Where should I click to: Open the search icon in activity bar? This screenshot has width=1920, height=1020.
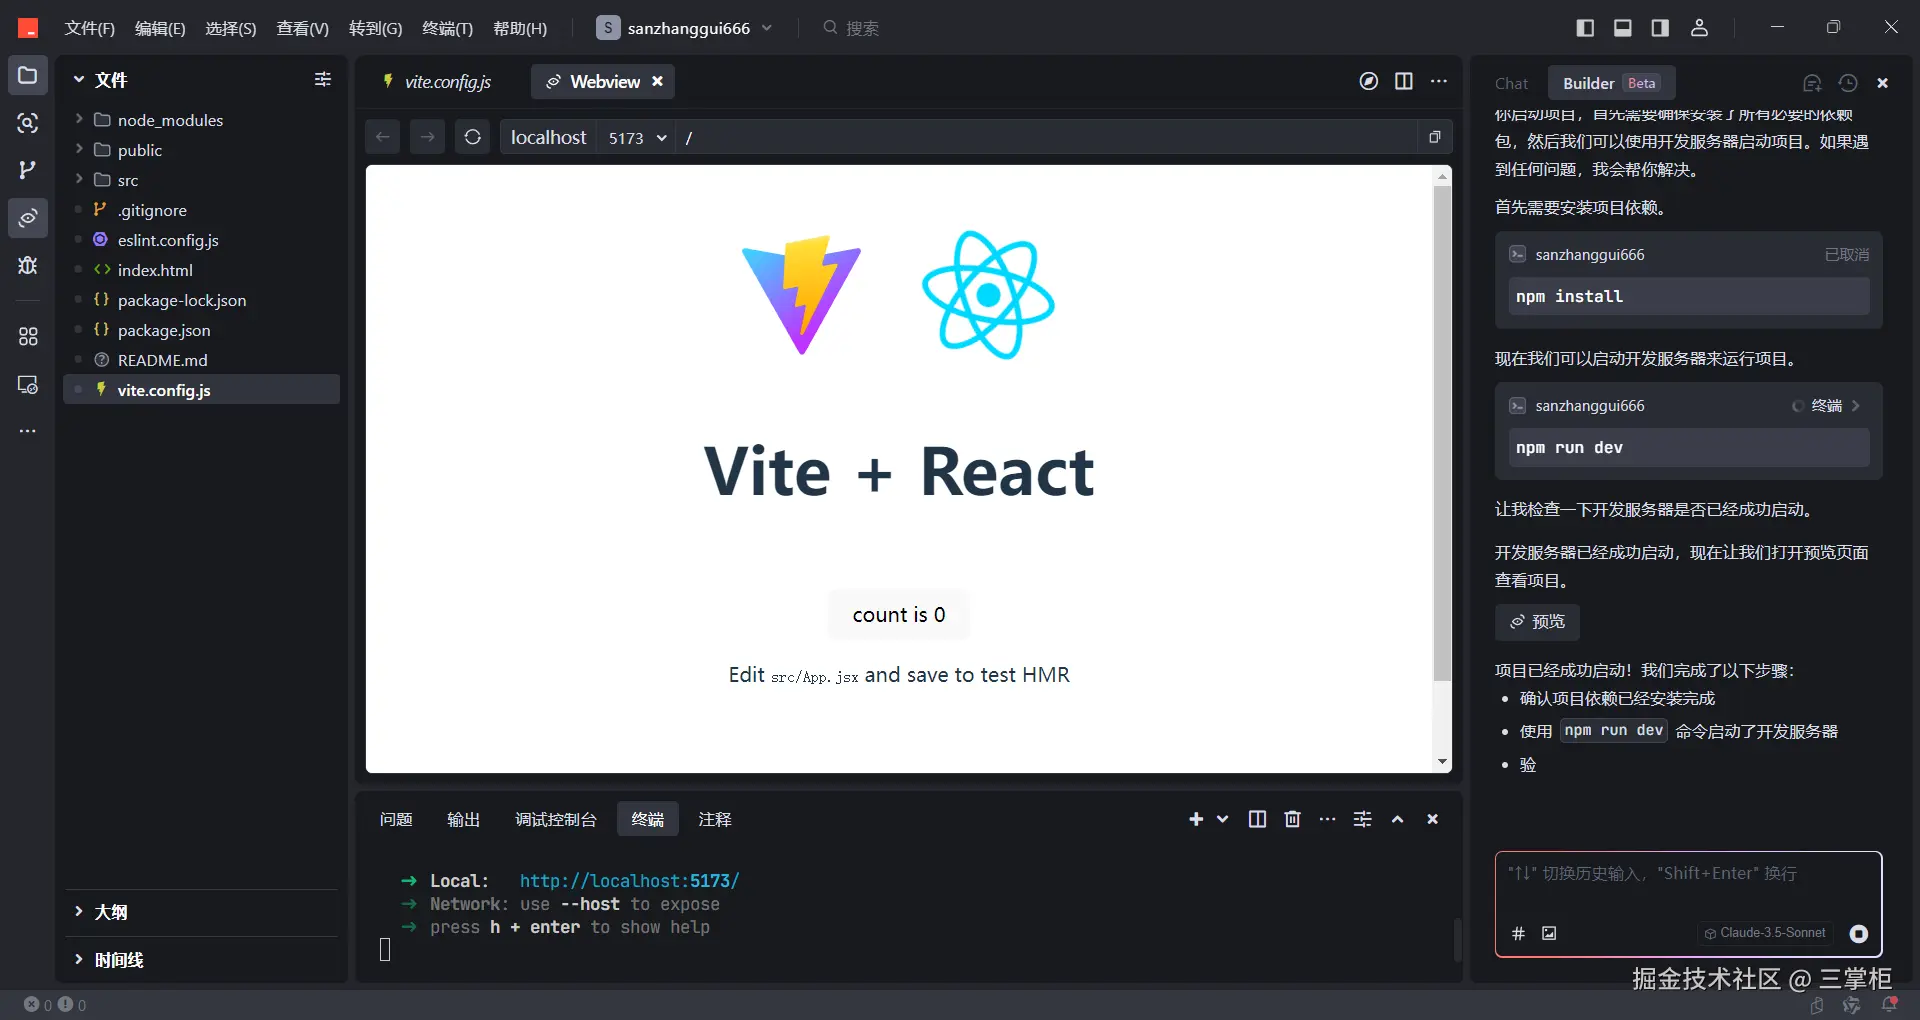point(28,123)
